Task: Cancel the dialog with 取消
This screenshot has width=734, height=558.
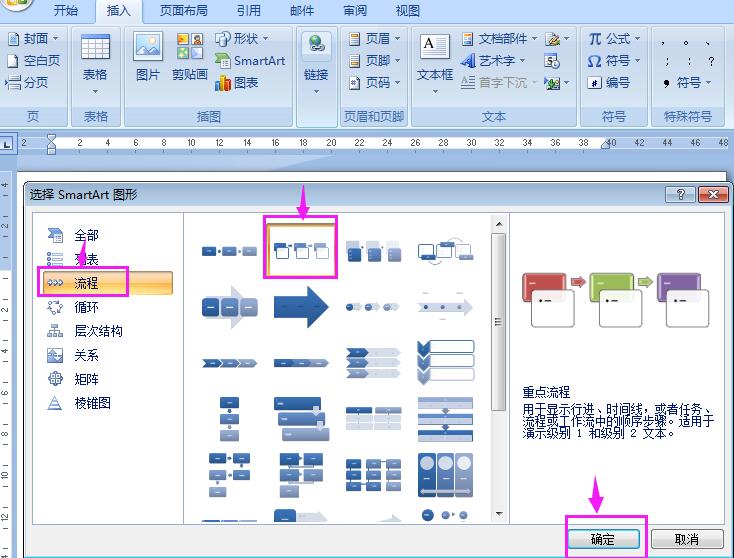Action: [687, 539]
